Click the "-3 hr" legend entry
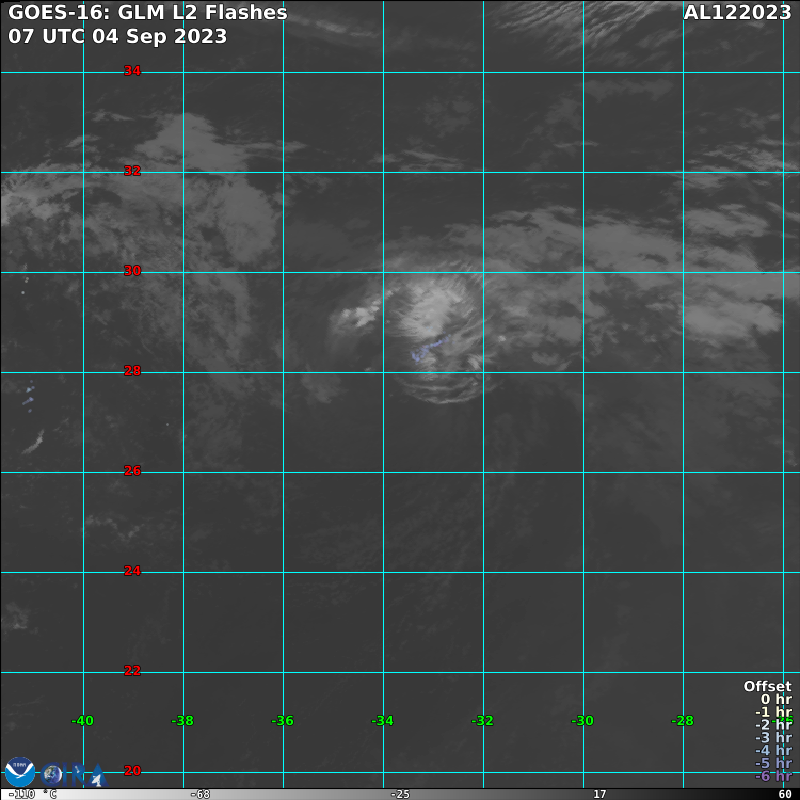800x800 pixels. click(773, 738)
